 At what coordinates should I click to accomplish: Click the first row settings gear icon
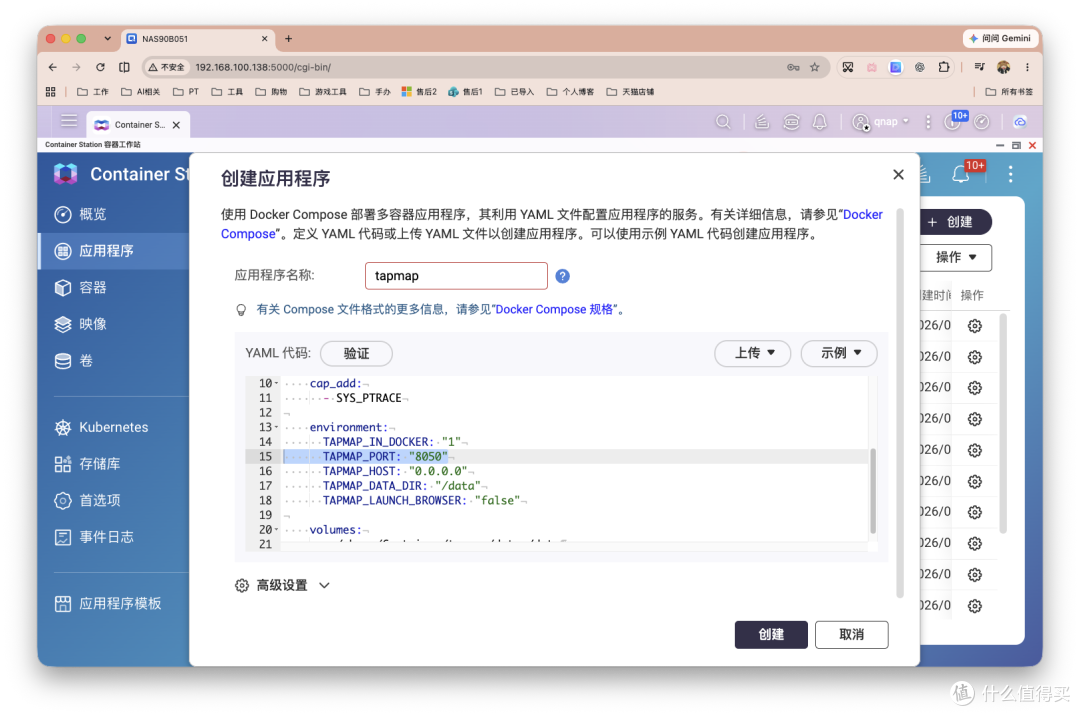(x=975, y=326)
